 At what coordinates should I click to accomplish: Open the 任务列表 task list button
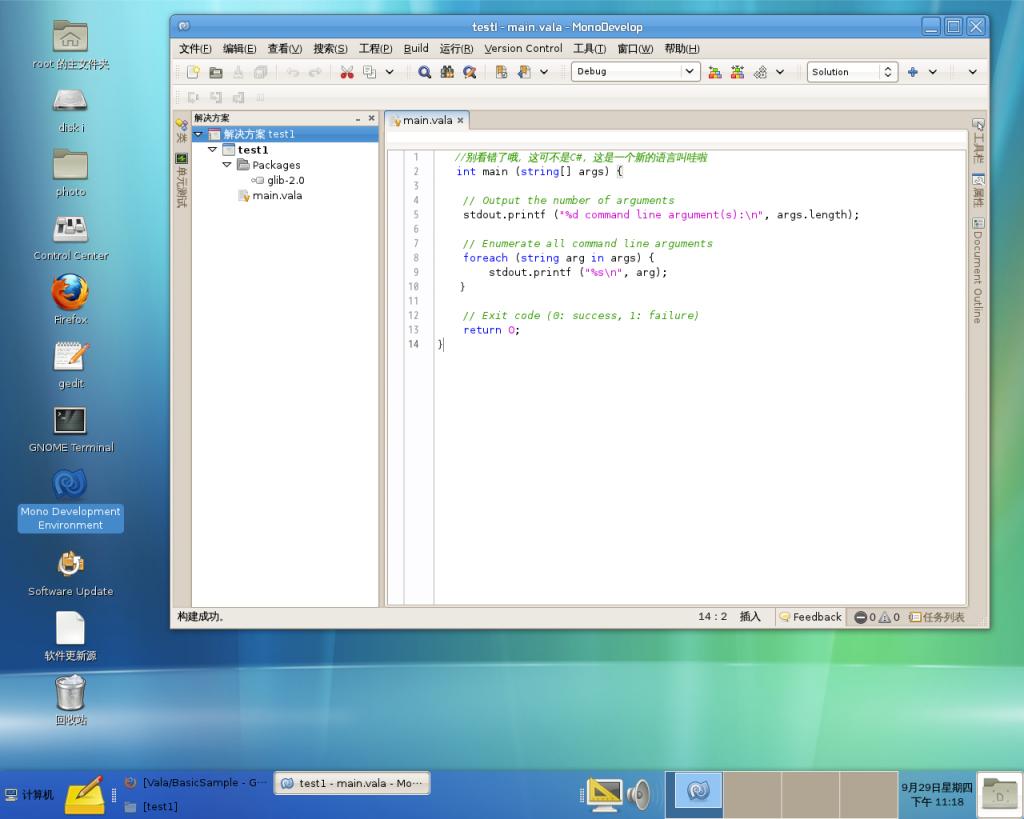[937, 617]
